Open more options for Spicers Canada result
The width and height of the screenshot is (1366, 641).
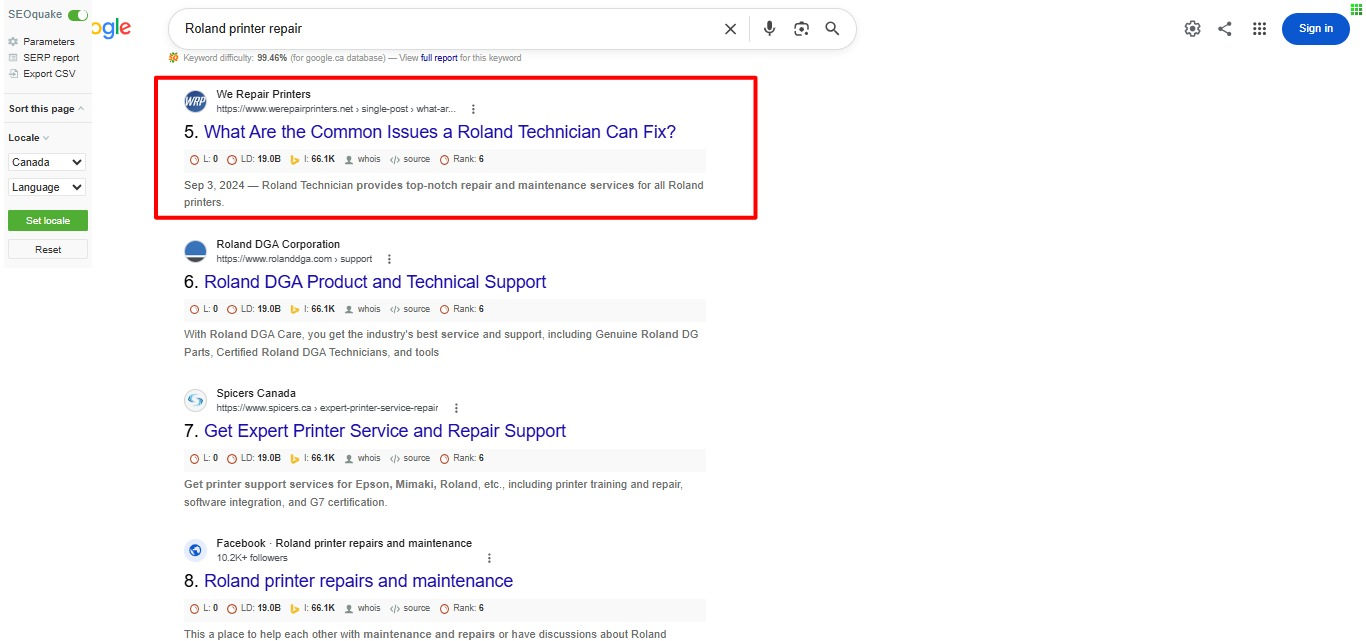point(456,408)
